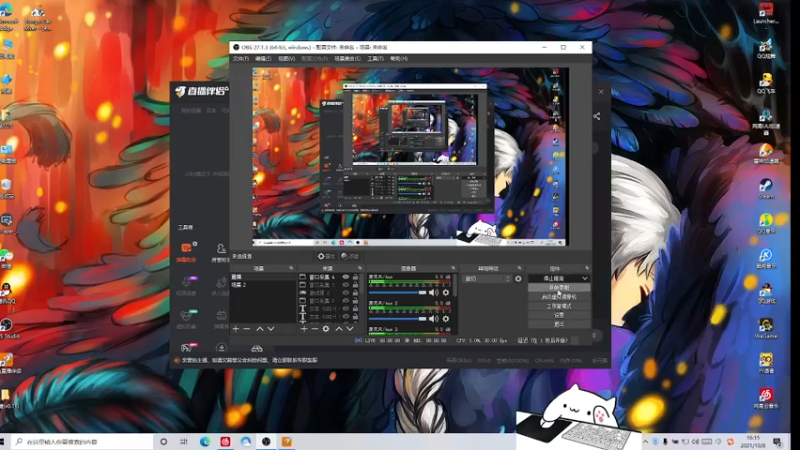The width and height of the screenshot is (800, 450).
Task: Add a new scene with the plus button
Action: coord(236,329)
